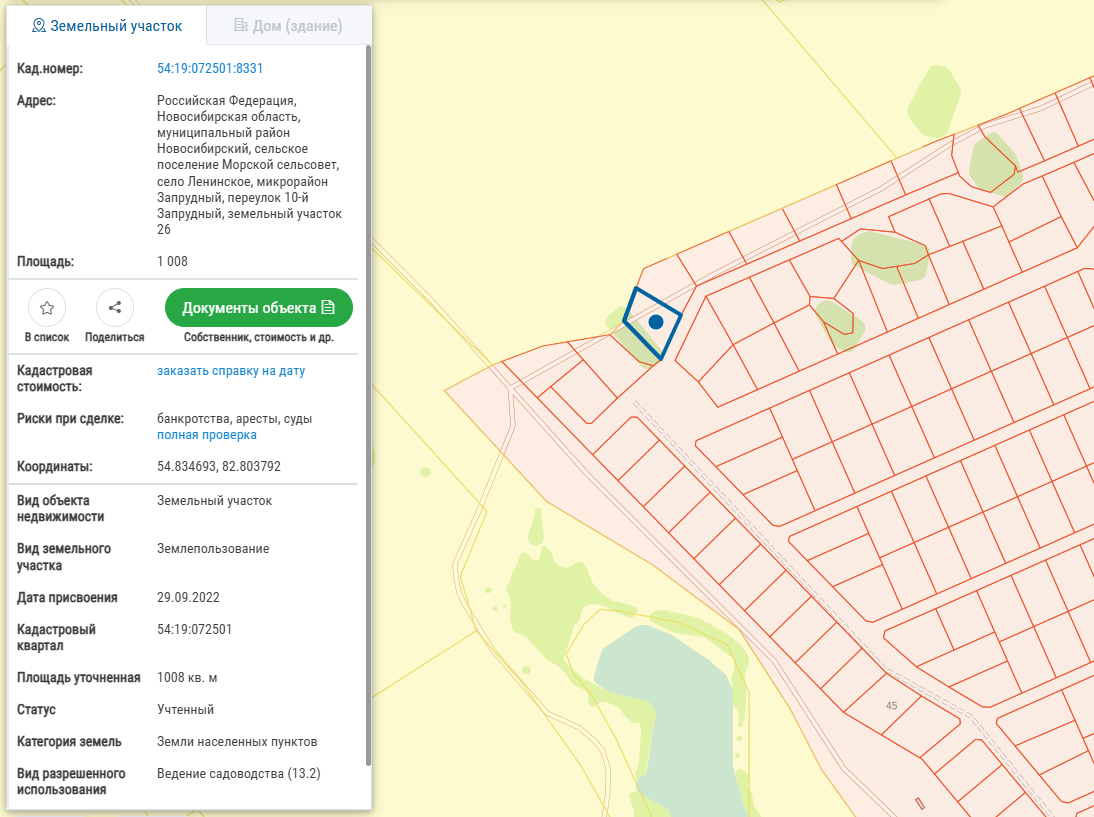Click the info panel vertical scrollbar

(x=368, y=400)
